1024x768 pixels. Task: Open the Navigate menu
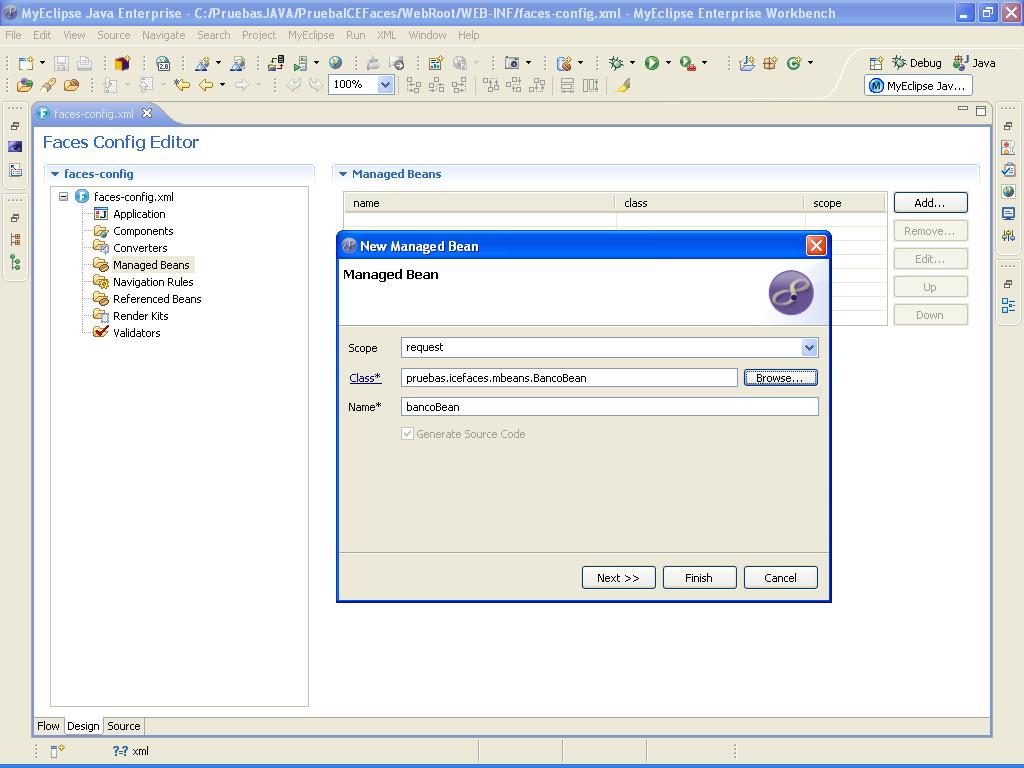[x=164, y=35]
